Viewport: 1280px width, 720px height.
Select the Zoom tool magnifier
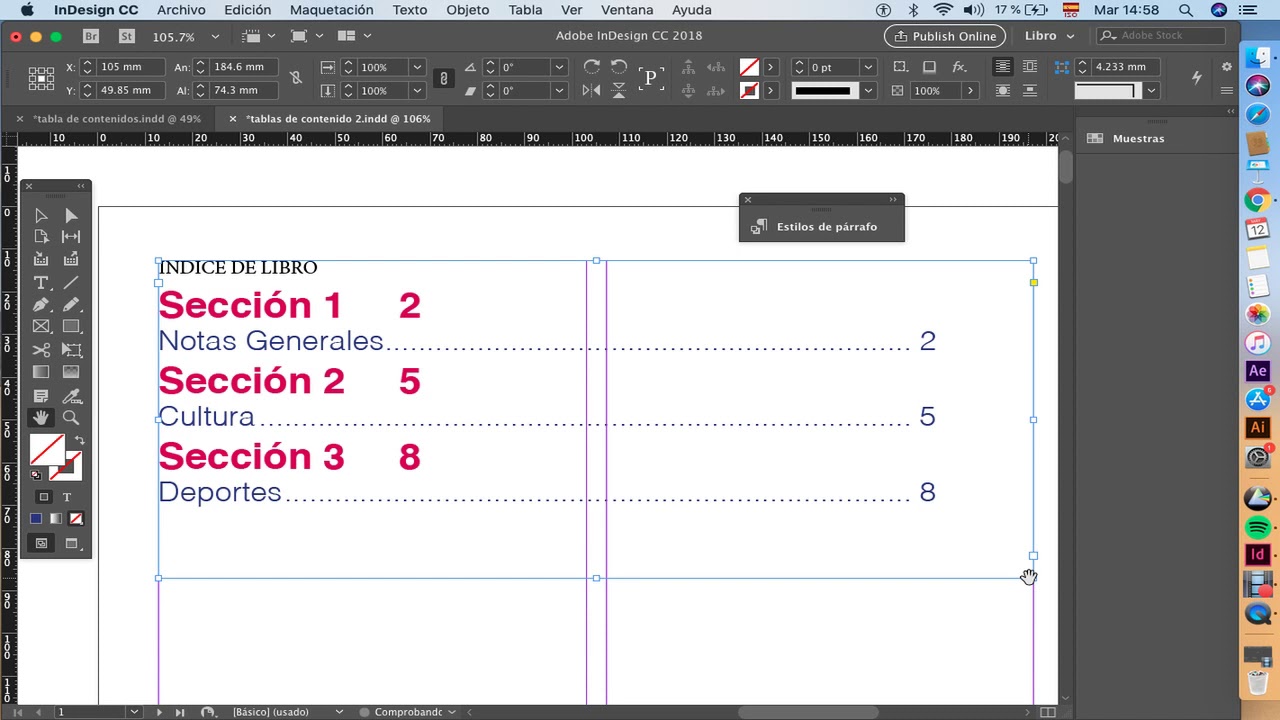point(71,418)
